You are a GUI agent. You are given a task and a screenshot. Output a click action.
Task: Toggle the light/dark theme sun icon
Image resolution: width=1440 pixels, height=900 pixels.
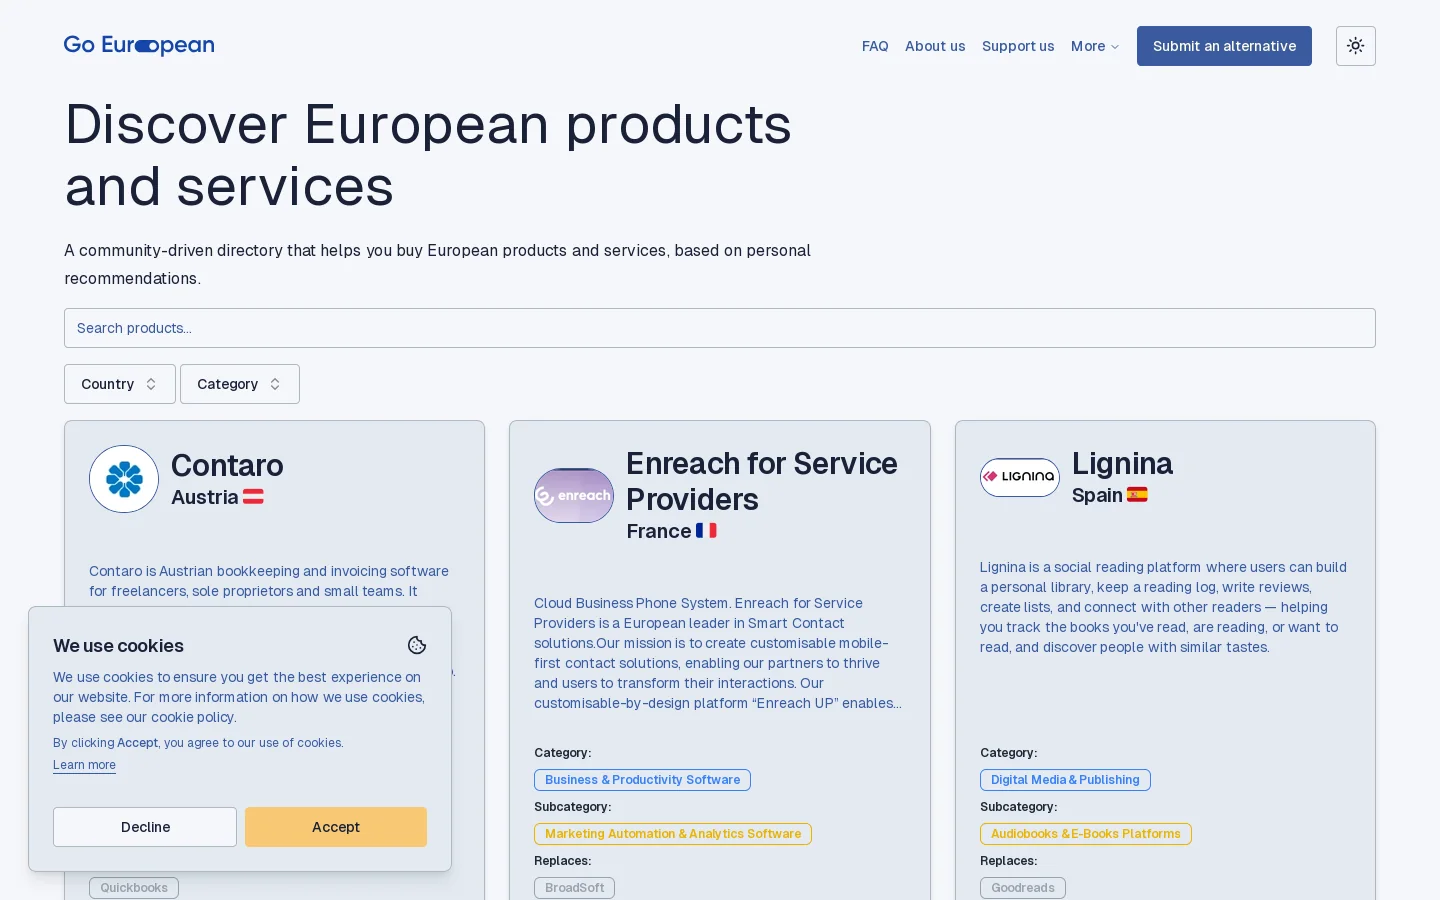pos(1356,46)
